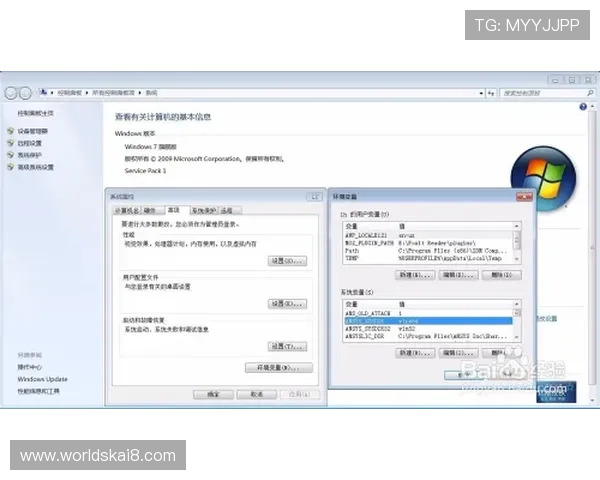Open Device Manager shield icon link

tap(11, 131)
